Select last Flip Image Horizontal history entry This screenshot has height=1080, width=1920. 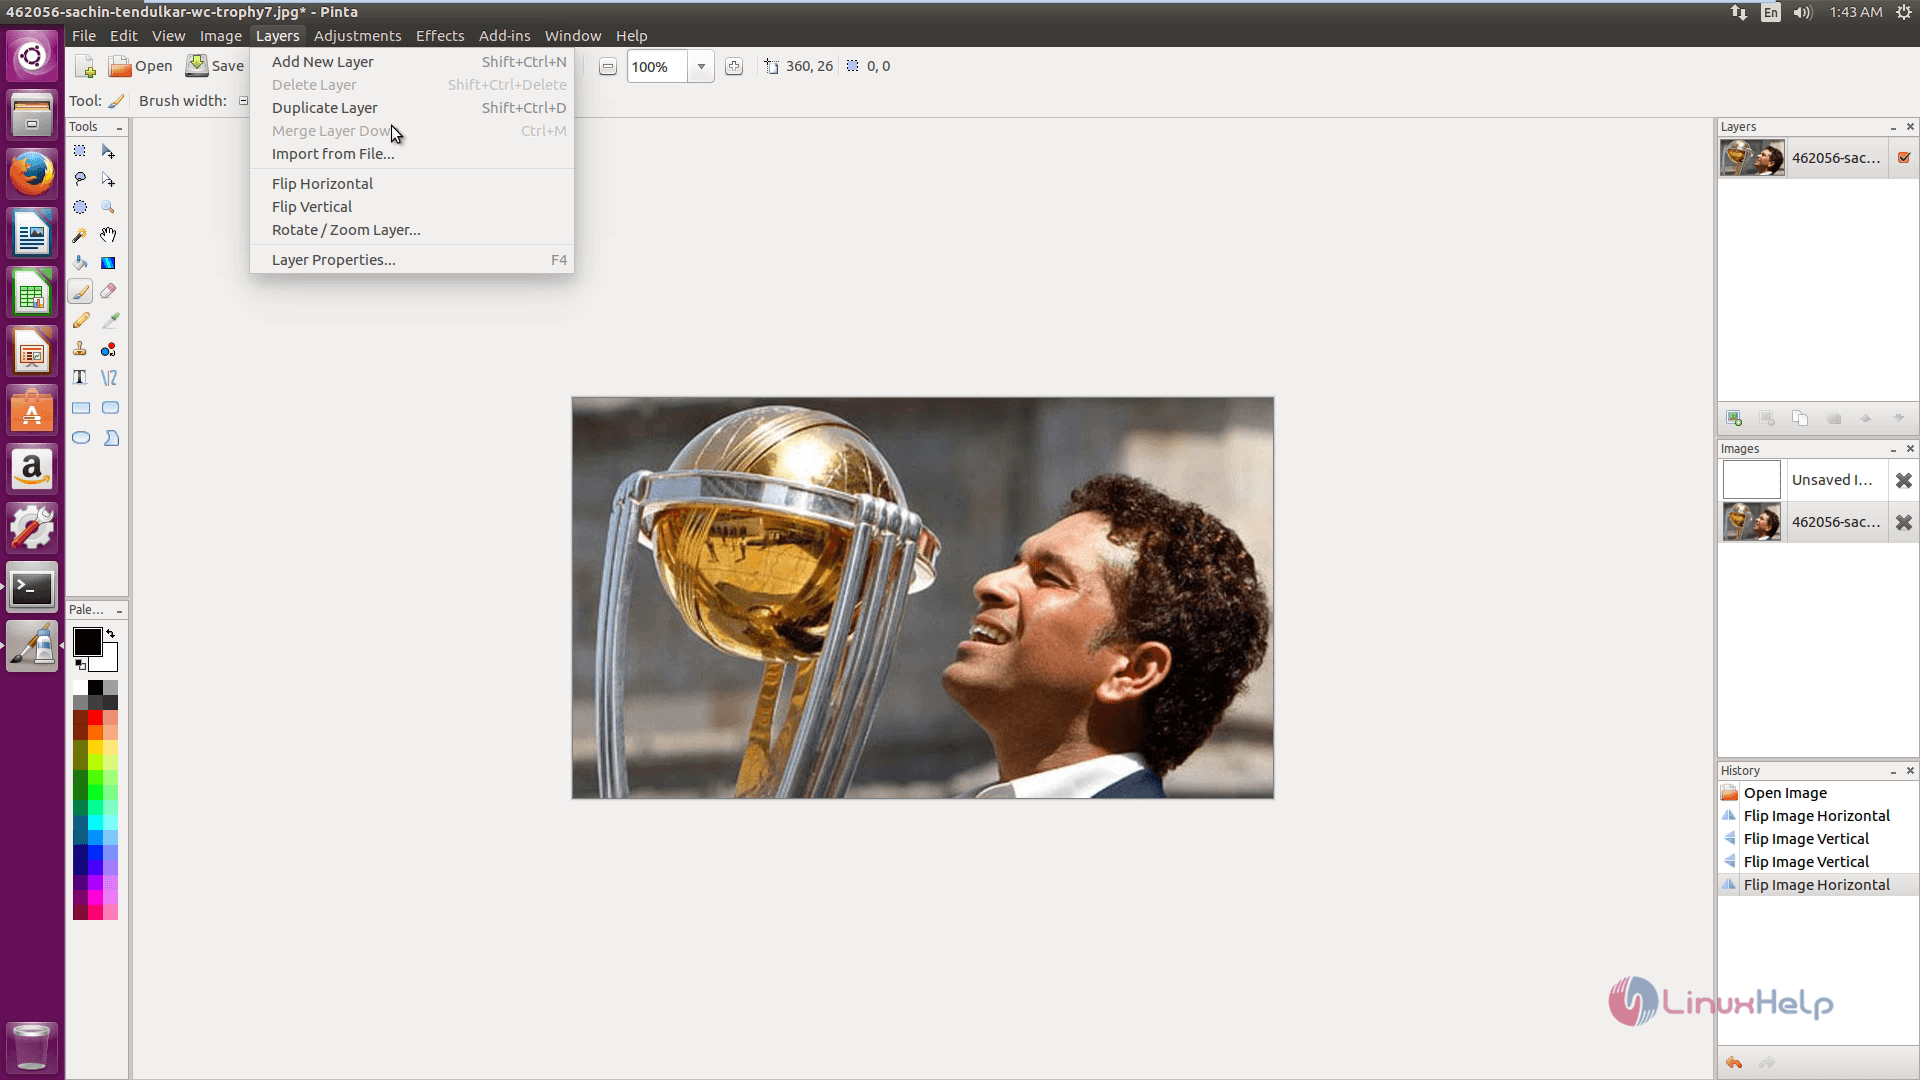click(x=1818, y=885)
